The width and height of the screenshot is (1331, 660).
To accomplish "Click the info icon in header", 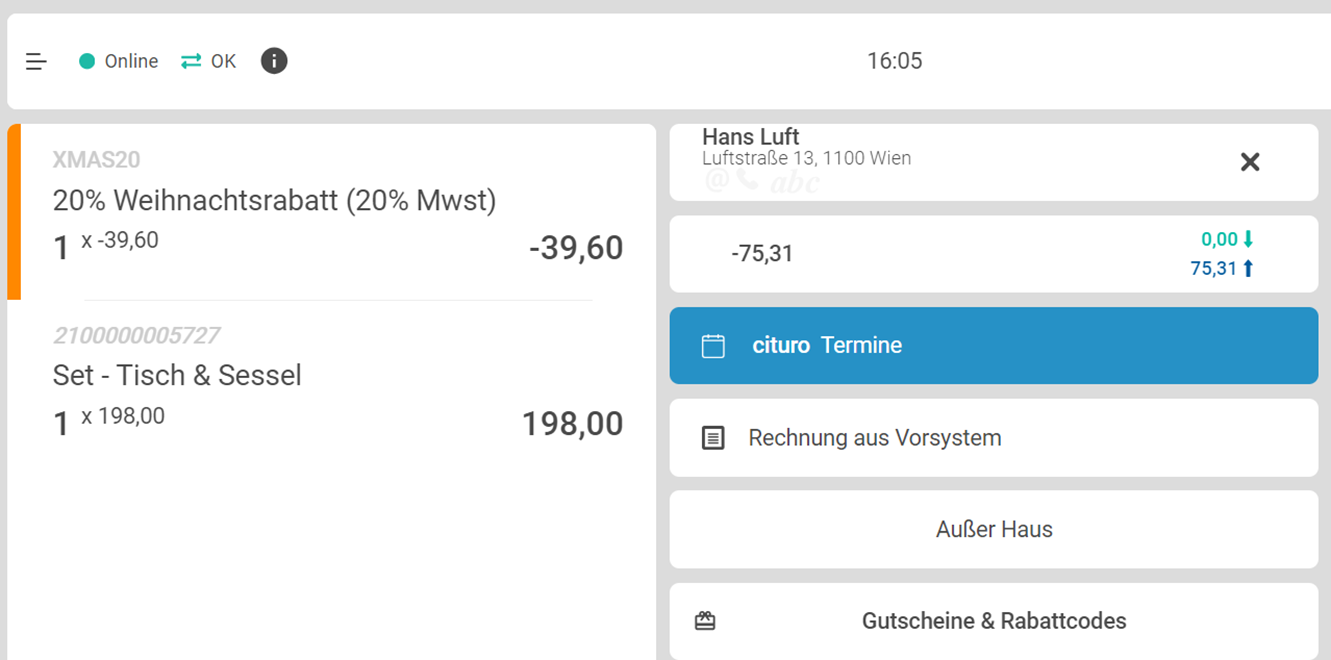I will pyautogui.click(x=274, y=61).
